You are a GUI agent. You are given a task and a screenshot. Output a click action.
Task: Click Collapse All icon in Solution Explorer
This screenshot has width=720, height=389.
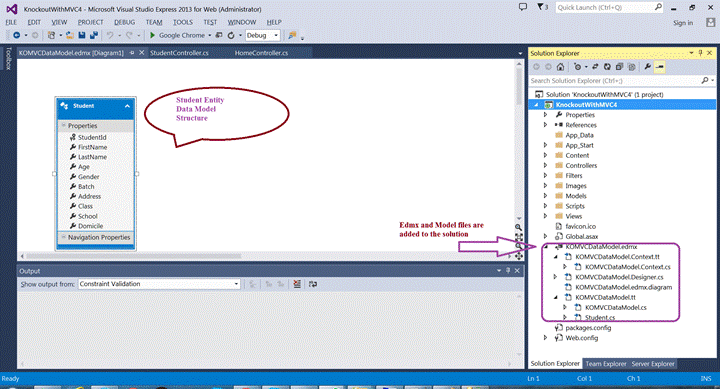coord(619,67)
